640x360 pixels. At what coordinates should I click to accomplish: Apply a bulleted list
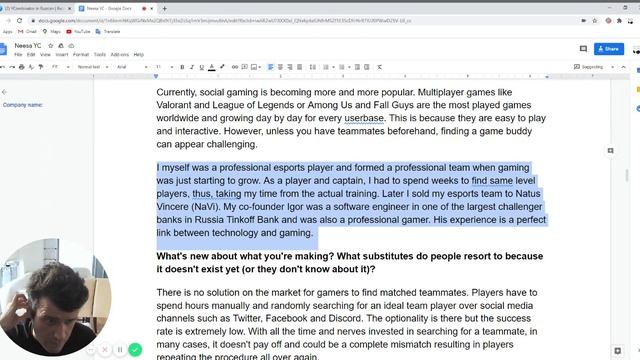[342, 67]
